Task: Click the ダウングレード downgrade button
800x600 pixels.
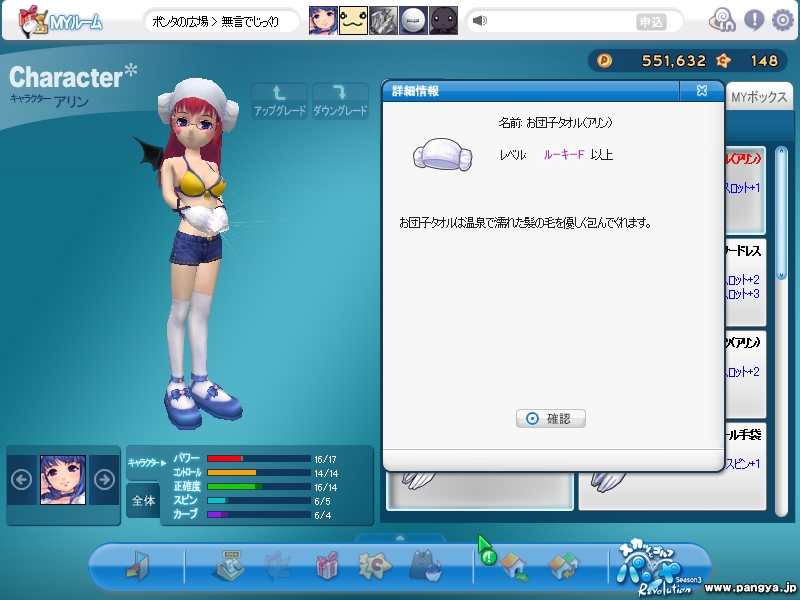Action: pyautogui.click(x=340, y=101)
